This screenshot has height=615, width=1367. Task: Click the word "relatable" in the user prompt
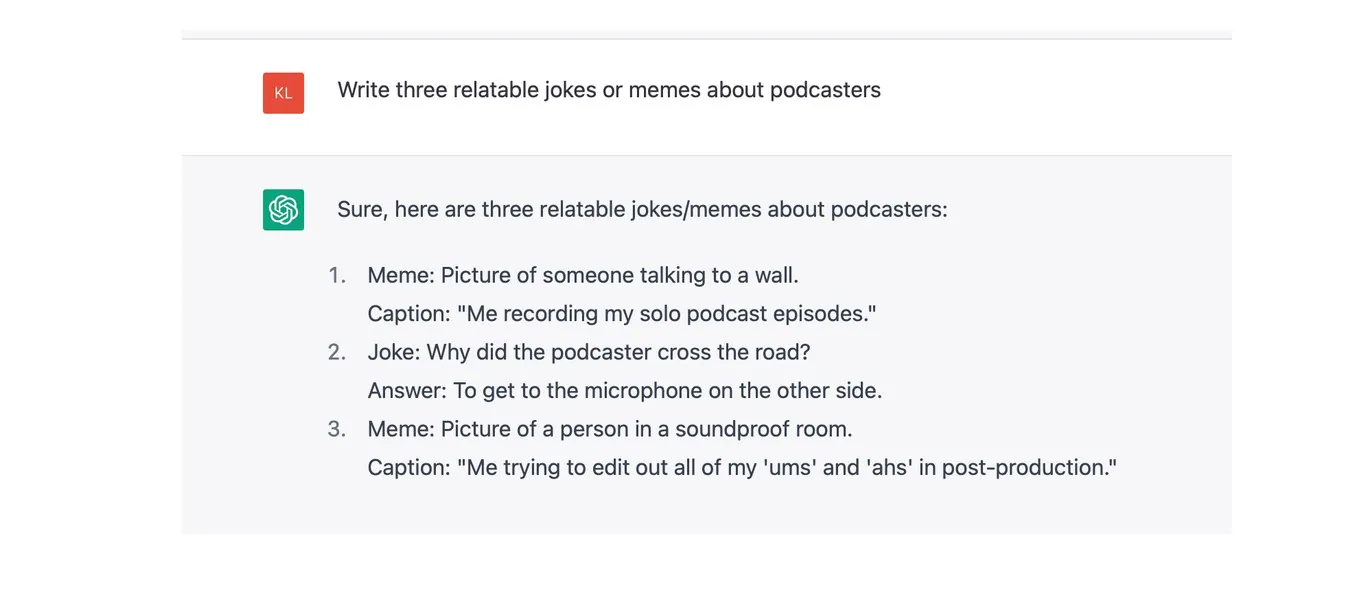pos(495,90)
